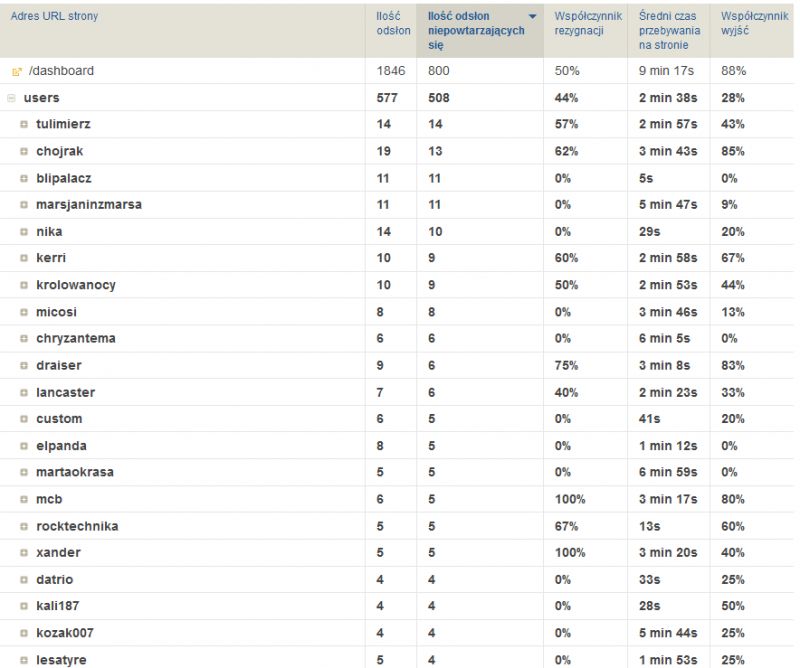Toggle sort arrow on unique pageviews column
Image resolution: width=800 pixels, height=668 pixels.
533,17
